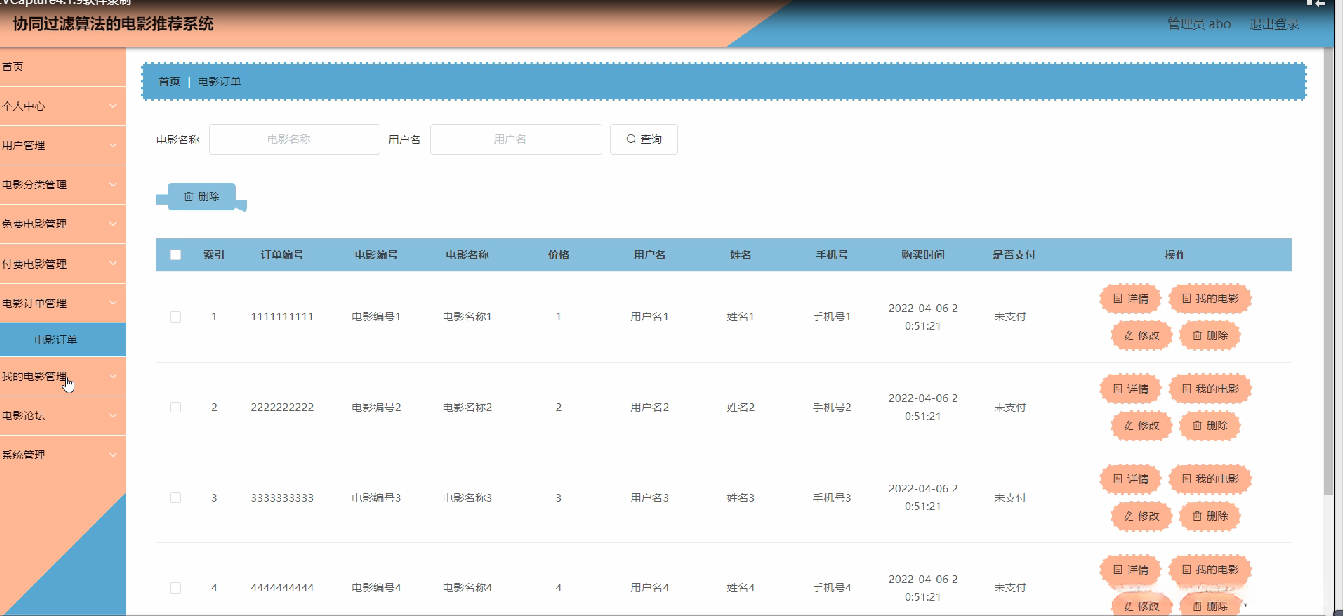Image resolution: width=1343 pixels, height=616 pixels.
Task: Open 详情 details for order row 1
Action: [x=1130, y=298]
